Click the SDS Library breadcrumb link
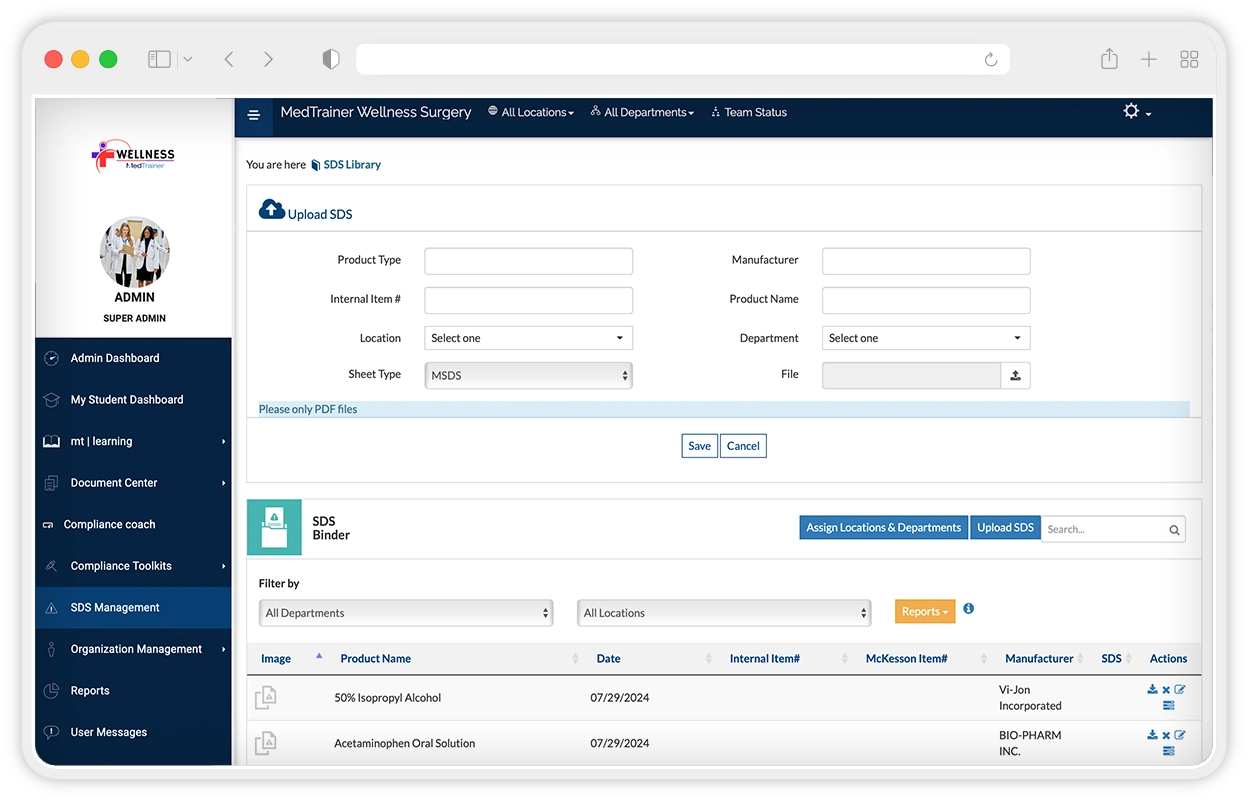 click(351, 165)
